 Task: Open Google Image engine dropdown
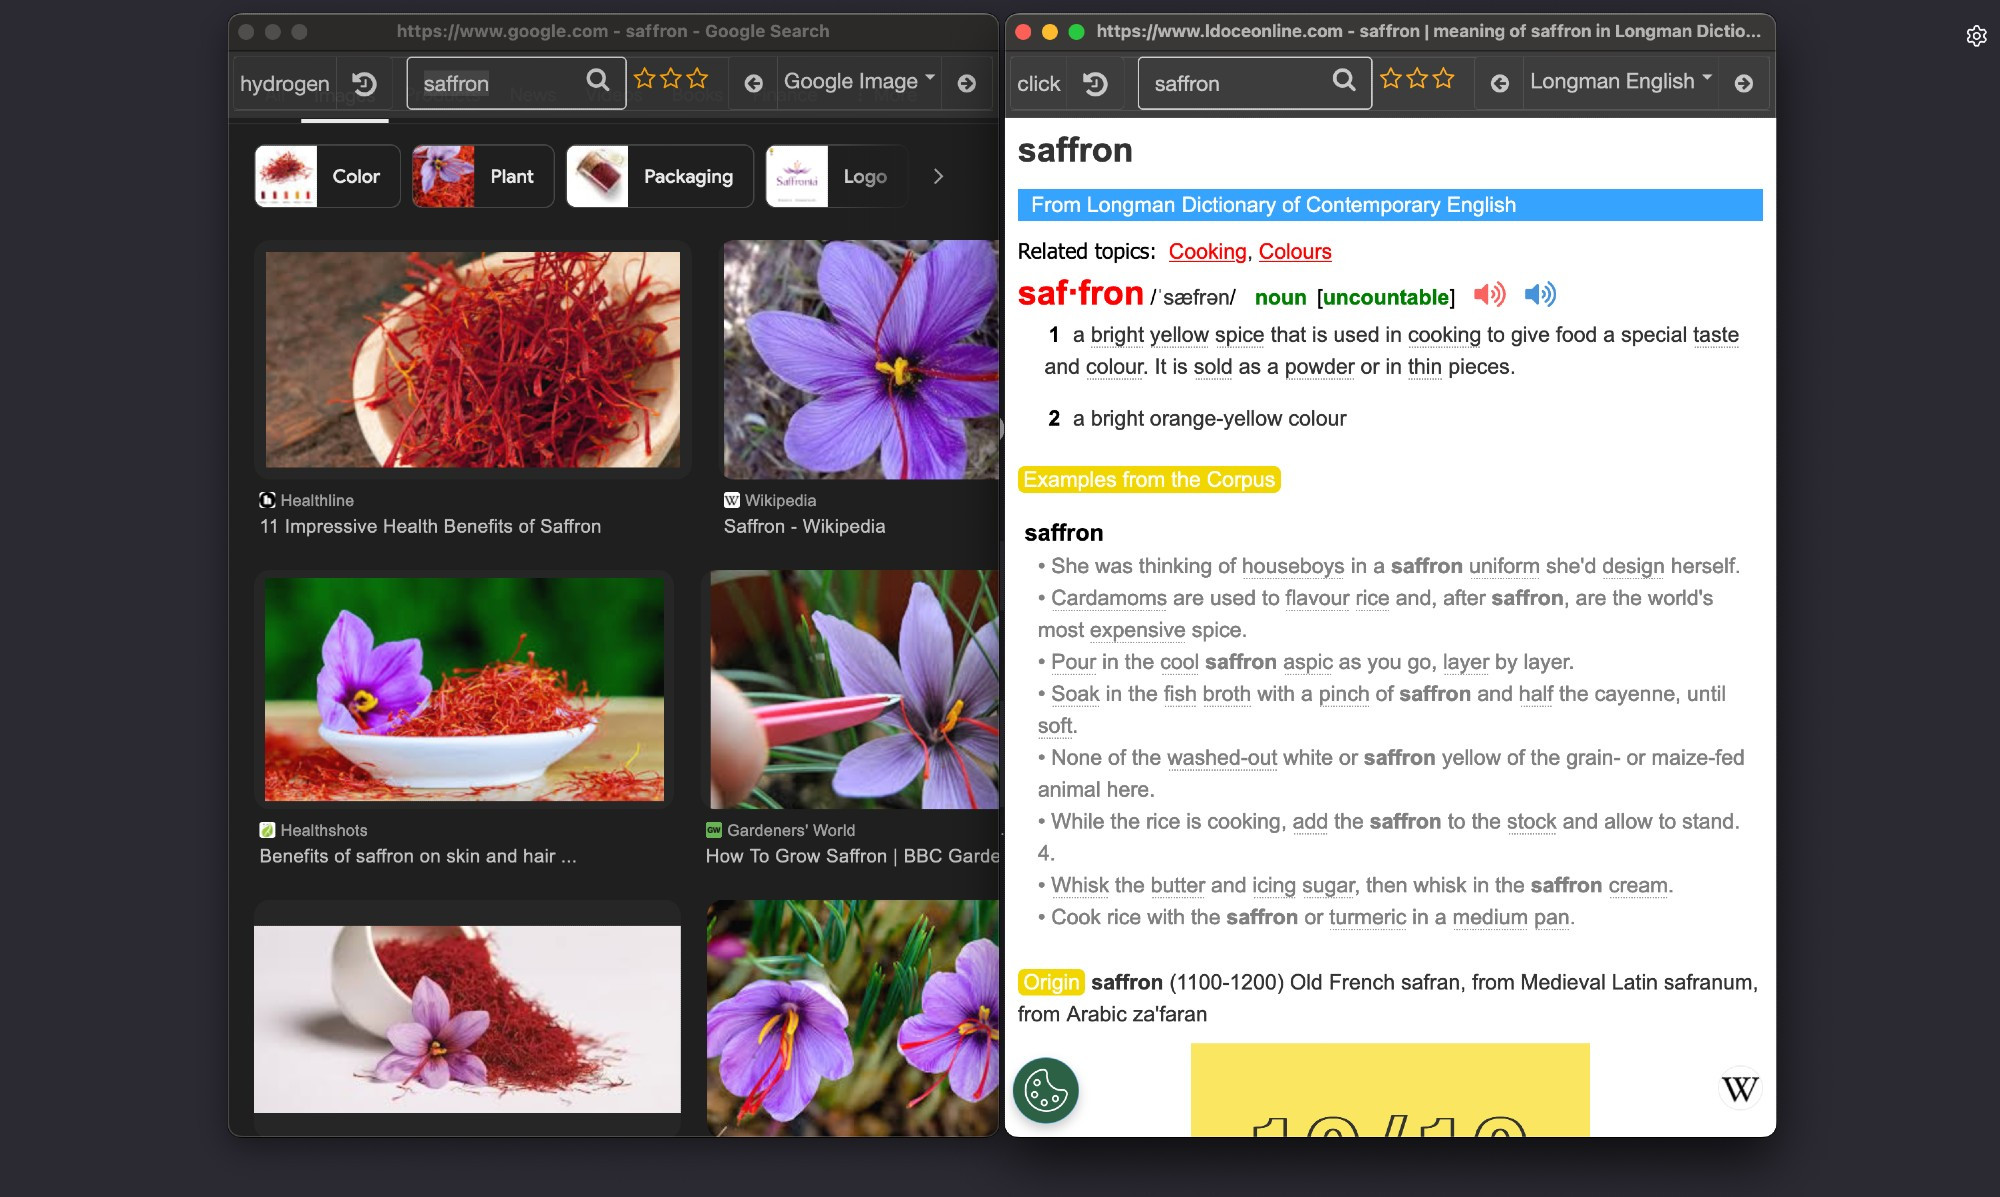click(x=859, y=82)
